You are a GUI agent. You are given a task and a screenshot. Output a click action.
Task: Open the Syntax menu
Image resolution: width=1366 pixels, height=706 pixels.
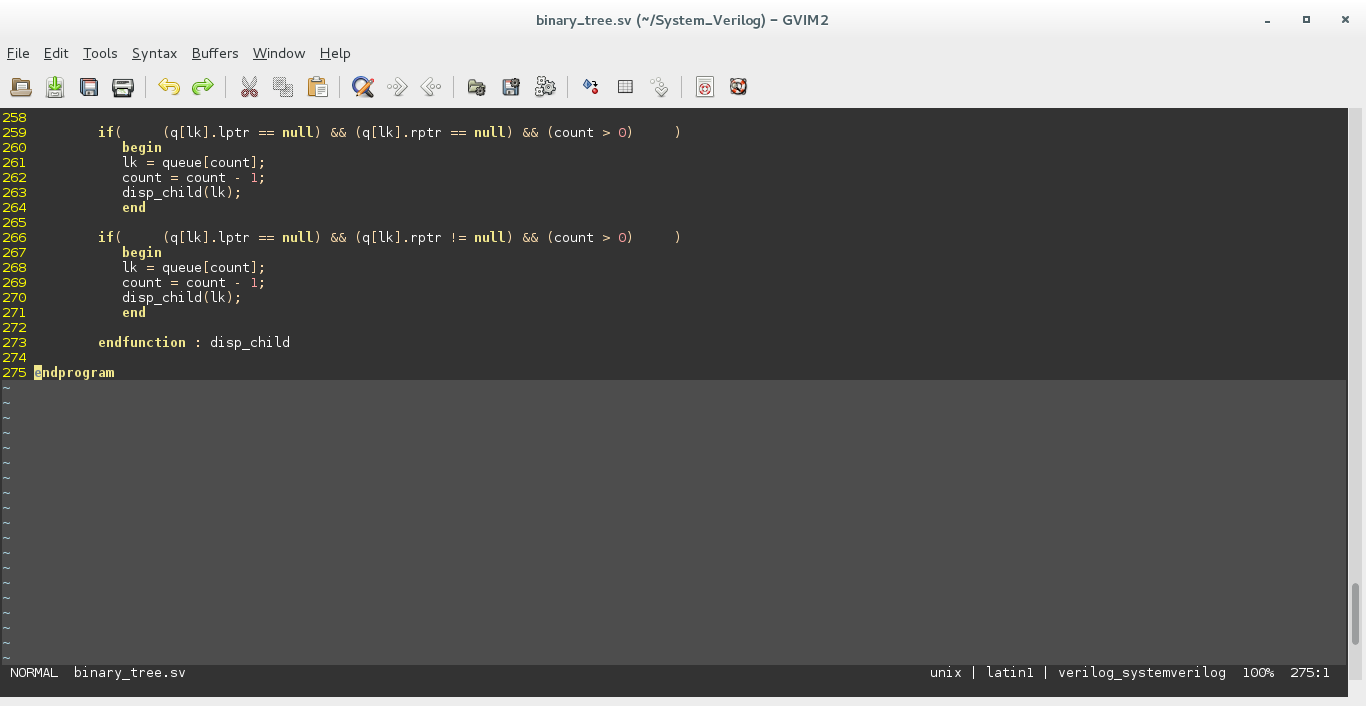pos(154,53)
